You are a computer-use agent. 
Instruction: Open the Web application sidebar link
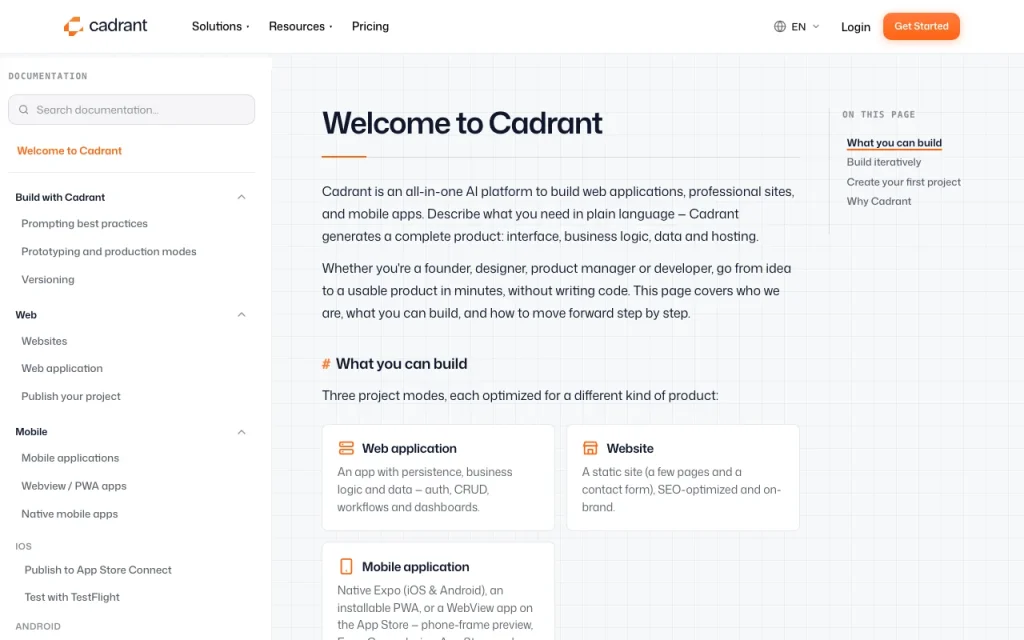pyautogui.click(x=62, y=368)
